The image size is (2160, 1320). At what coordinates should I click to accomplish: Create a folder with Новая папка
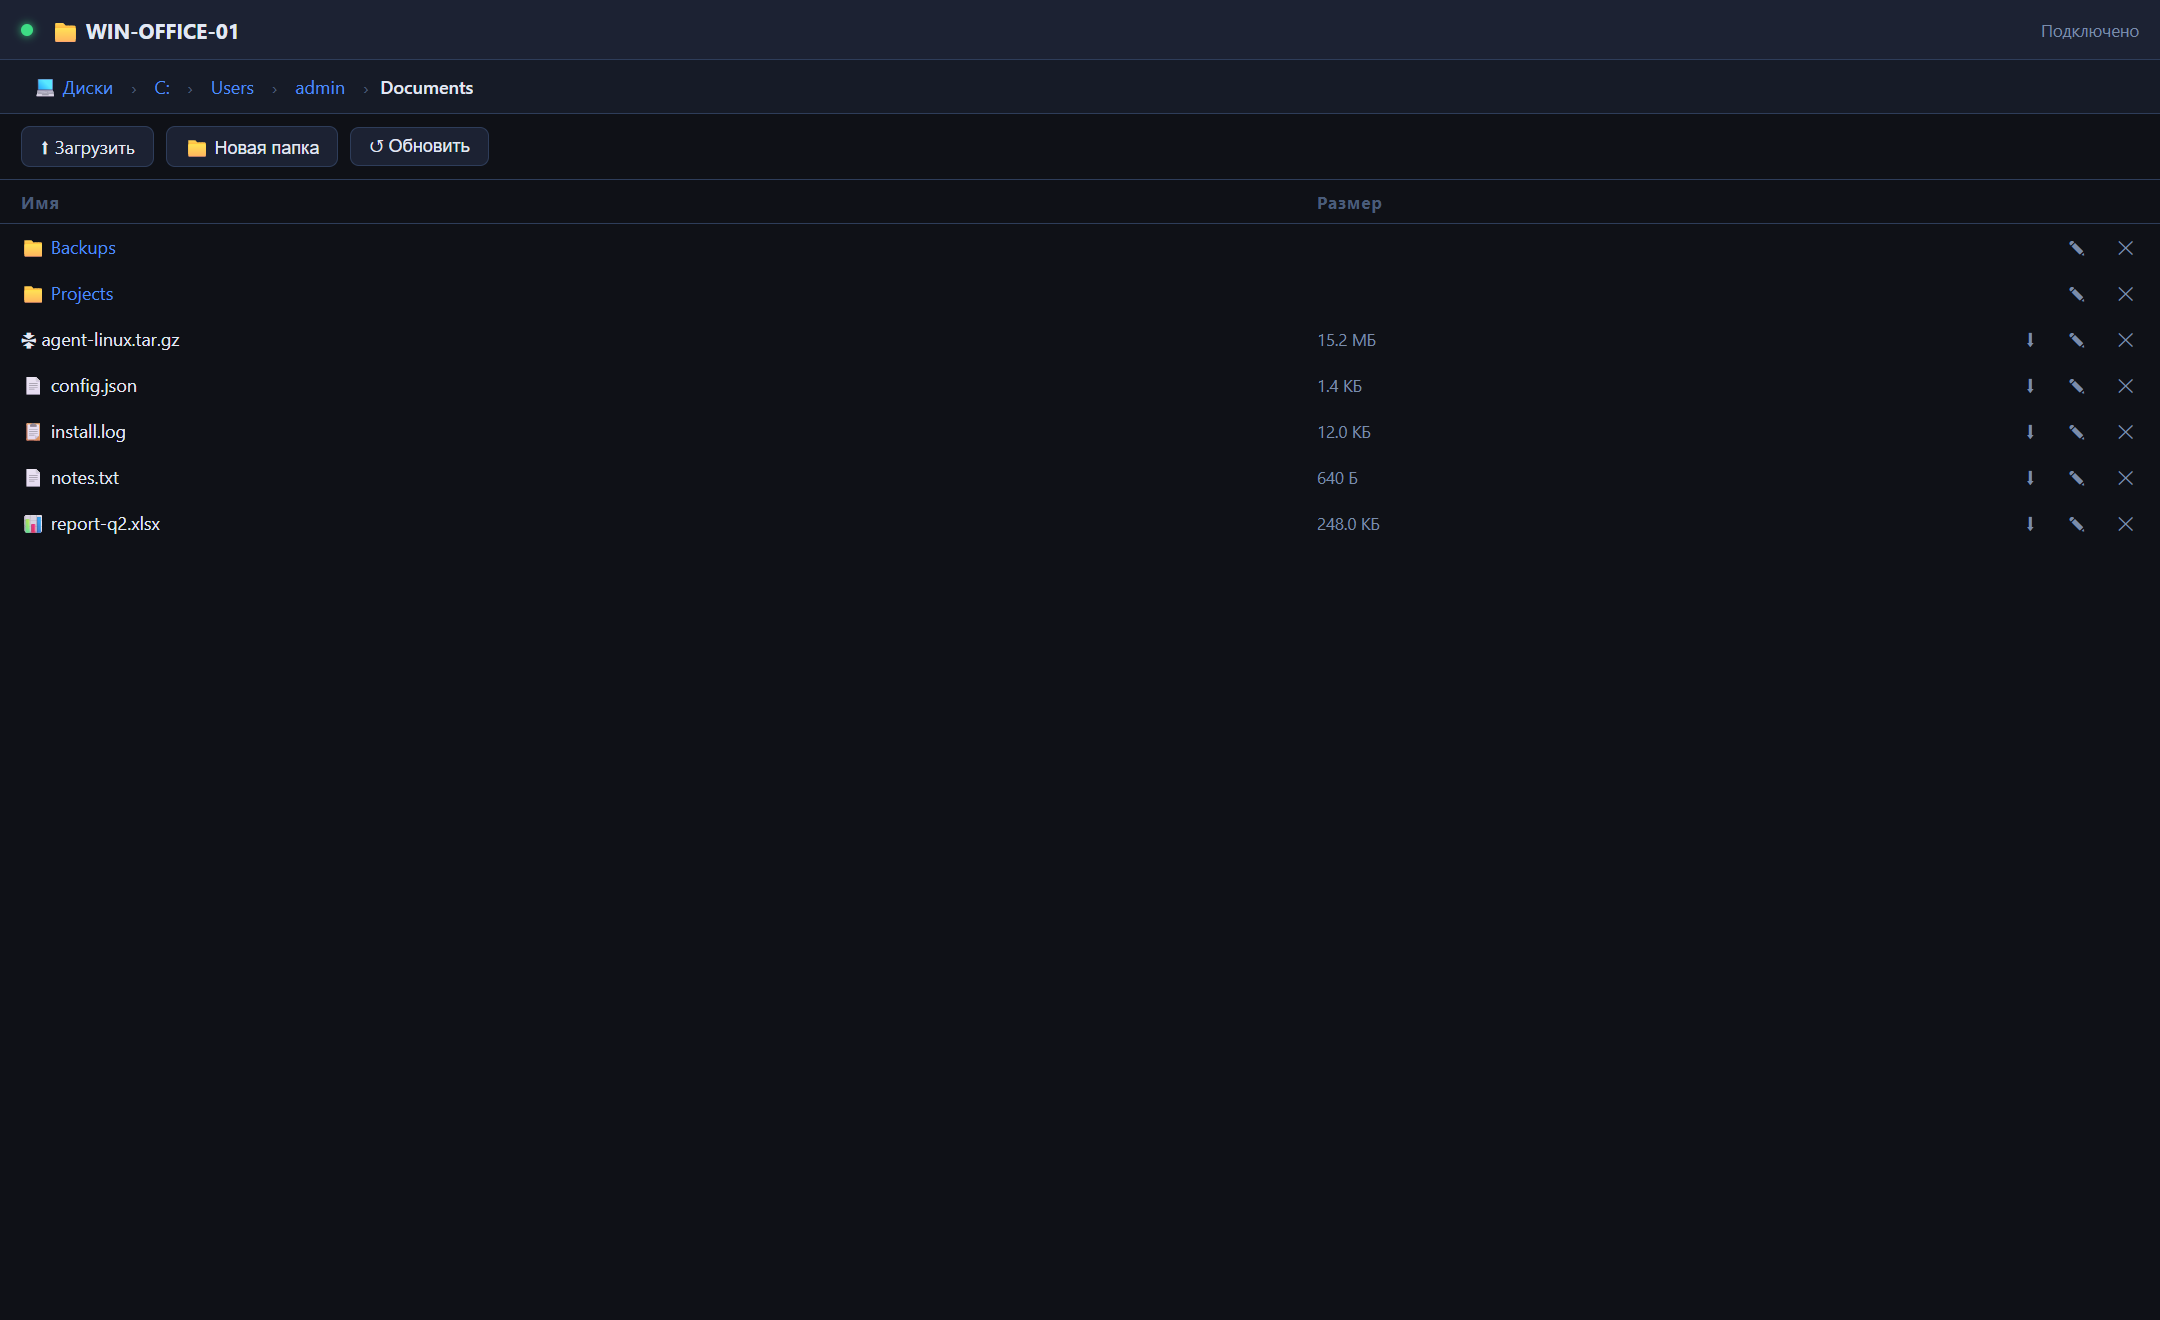(x=252, y=147)
